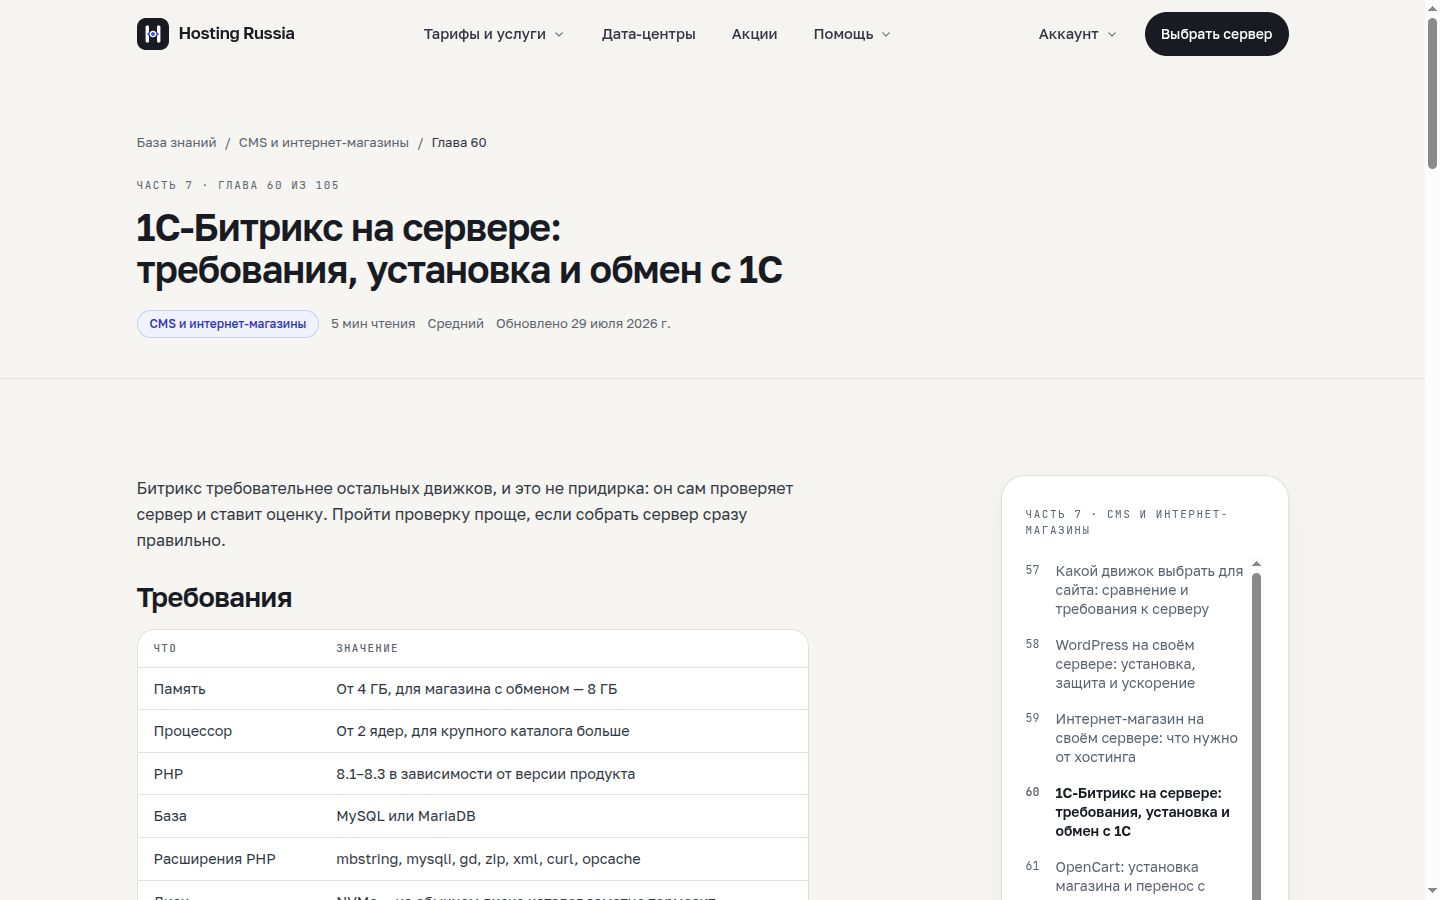Click the chevron next to Тарифы и услуги
Viewport: 1440px width, 900px height.
coord(559,34)
